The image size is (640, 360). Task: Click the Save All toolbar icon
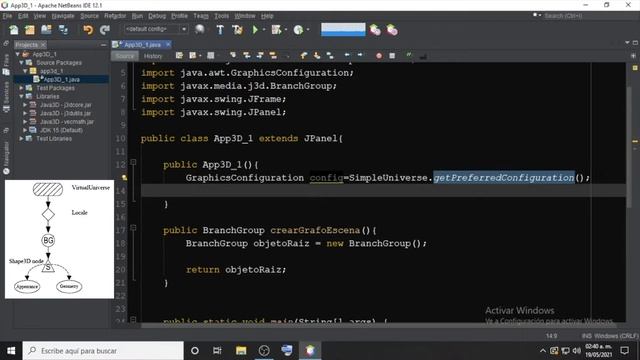pyautogui.click(x=63, y=30)
